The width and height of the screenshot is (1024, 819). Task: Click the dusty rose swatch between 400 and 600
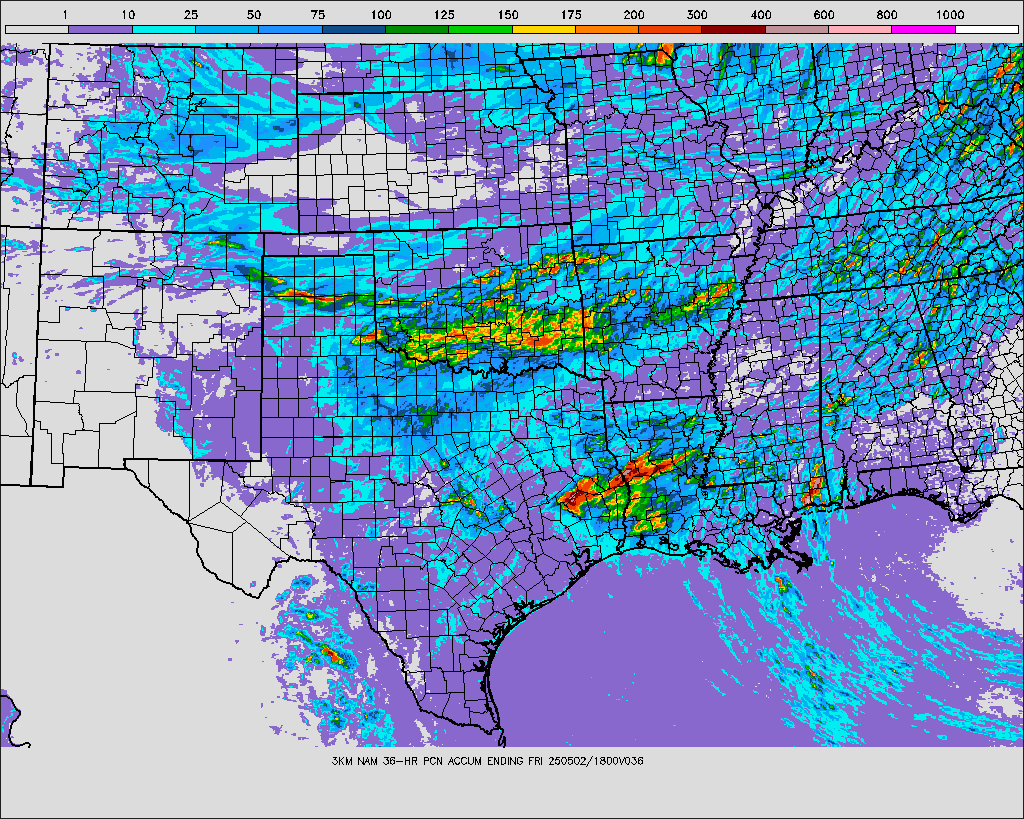pyautogui.click(x=797, y=29)
